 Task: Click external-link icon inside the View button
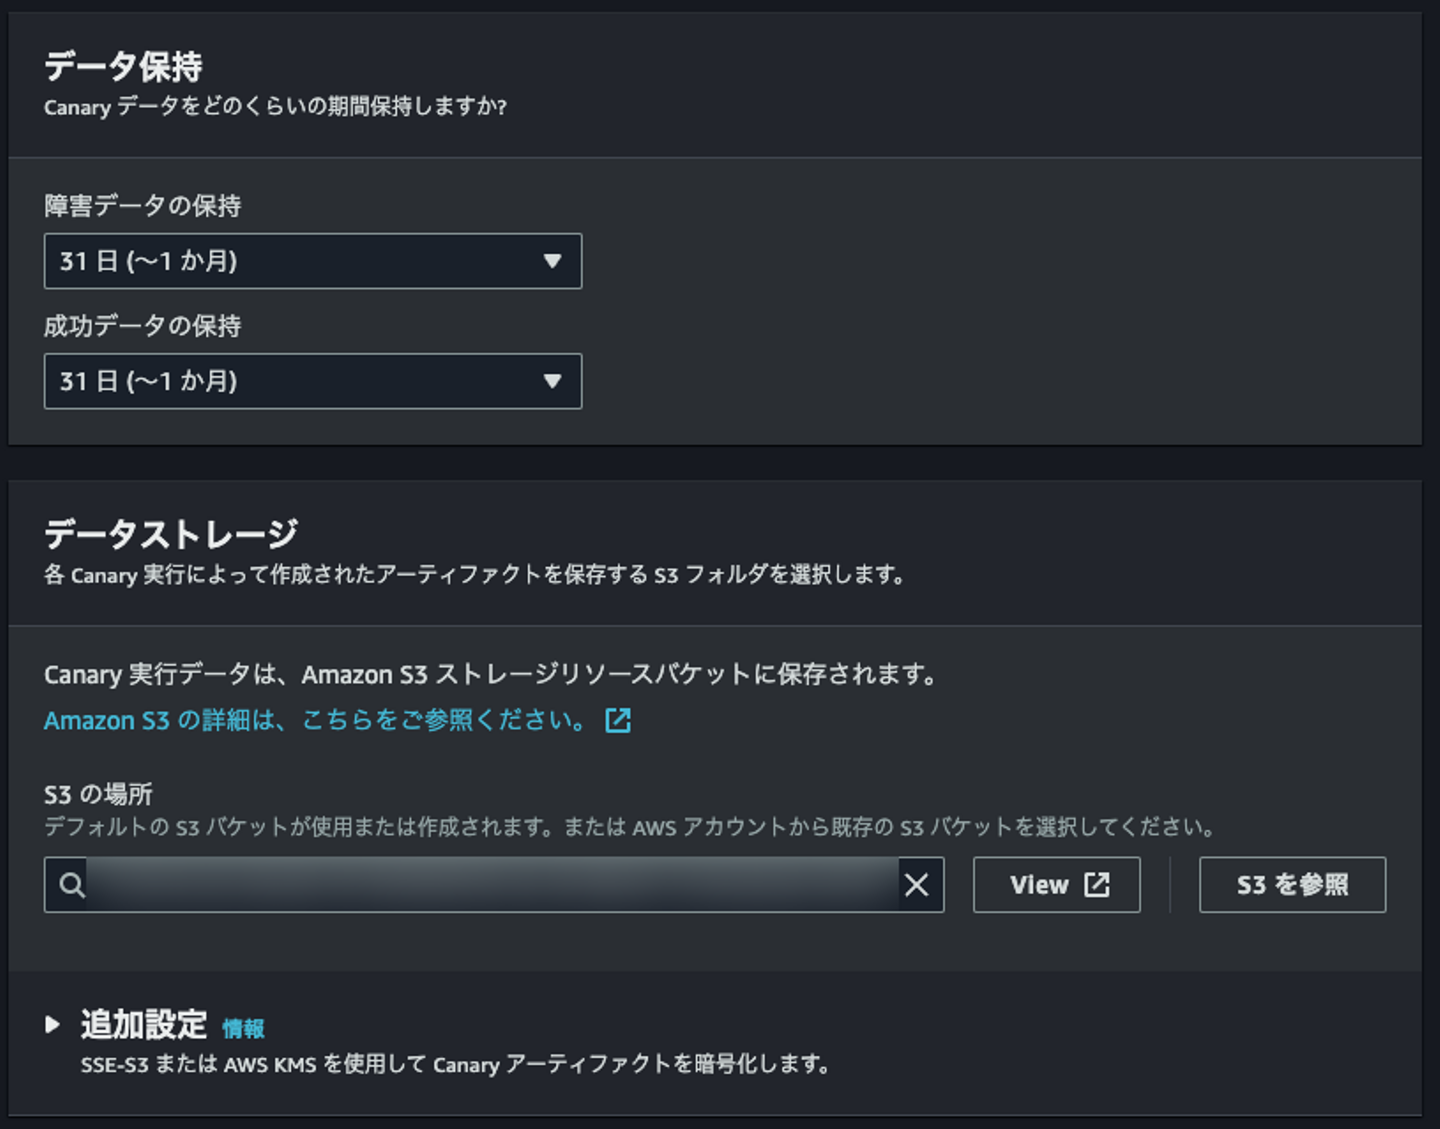(1097, 885)
